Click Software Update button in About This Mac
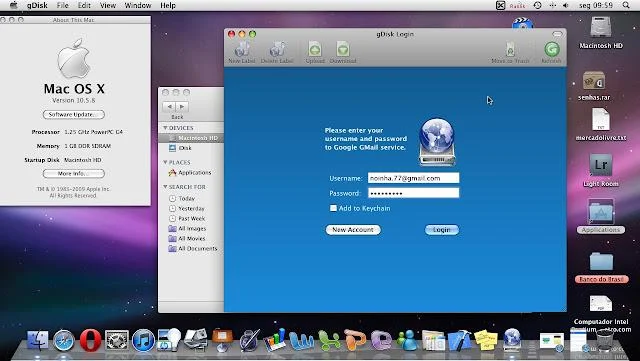The height and width of the screenshot is (361, 640). [x=73, y=115]
